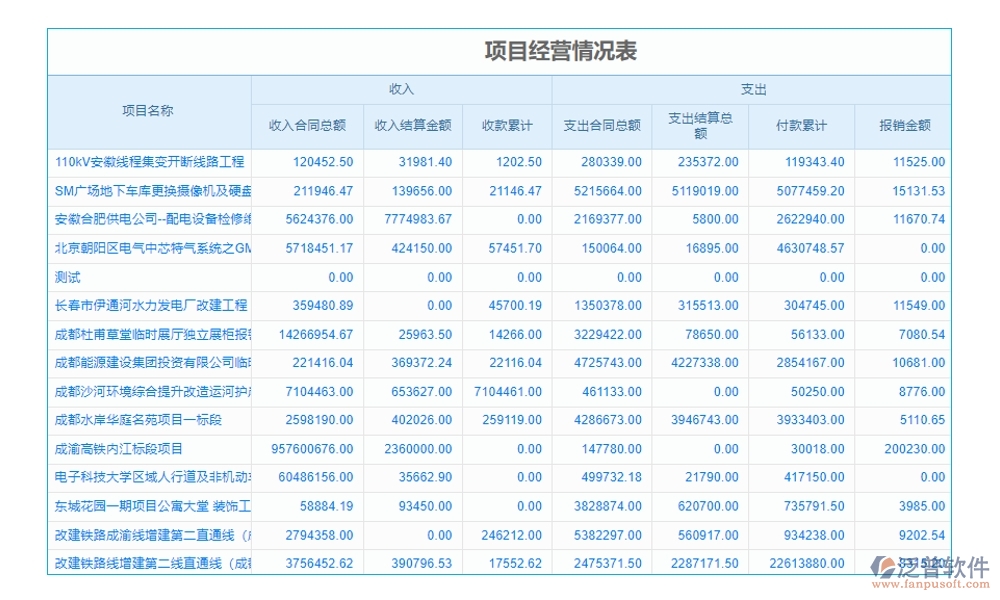Sort by the 项目名称 column header

click(x=148, y=111)
